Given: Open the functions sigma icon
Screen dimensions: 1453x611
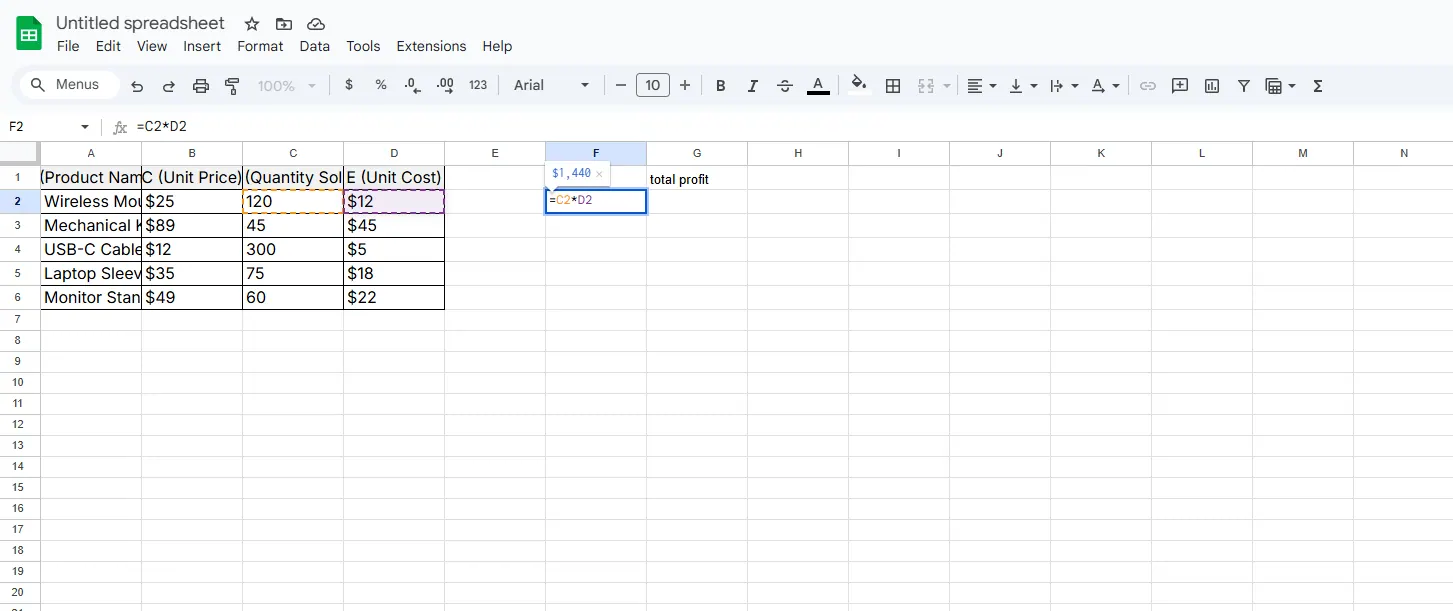Looking at the screenshot, I should click(x=1317, y=86).
